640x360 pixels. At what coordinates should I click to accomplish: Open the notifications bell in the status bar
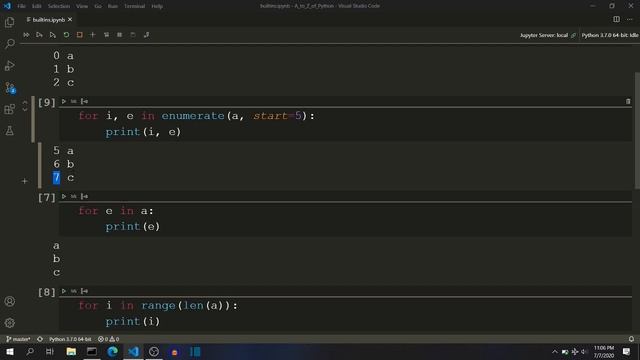631,339
